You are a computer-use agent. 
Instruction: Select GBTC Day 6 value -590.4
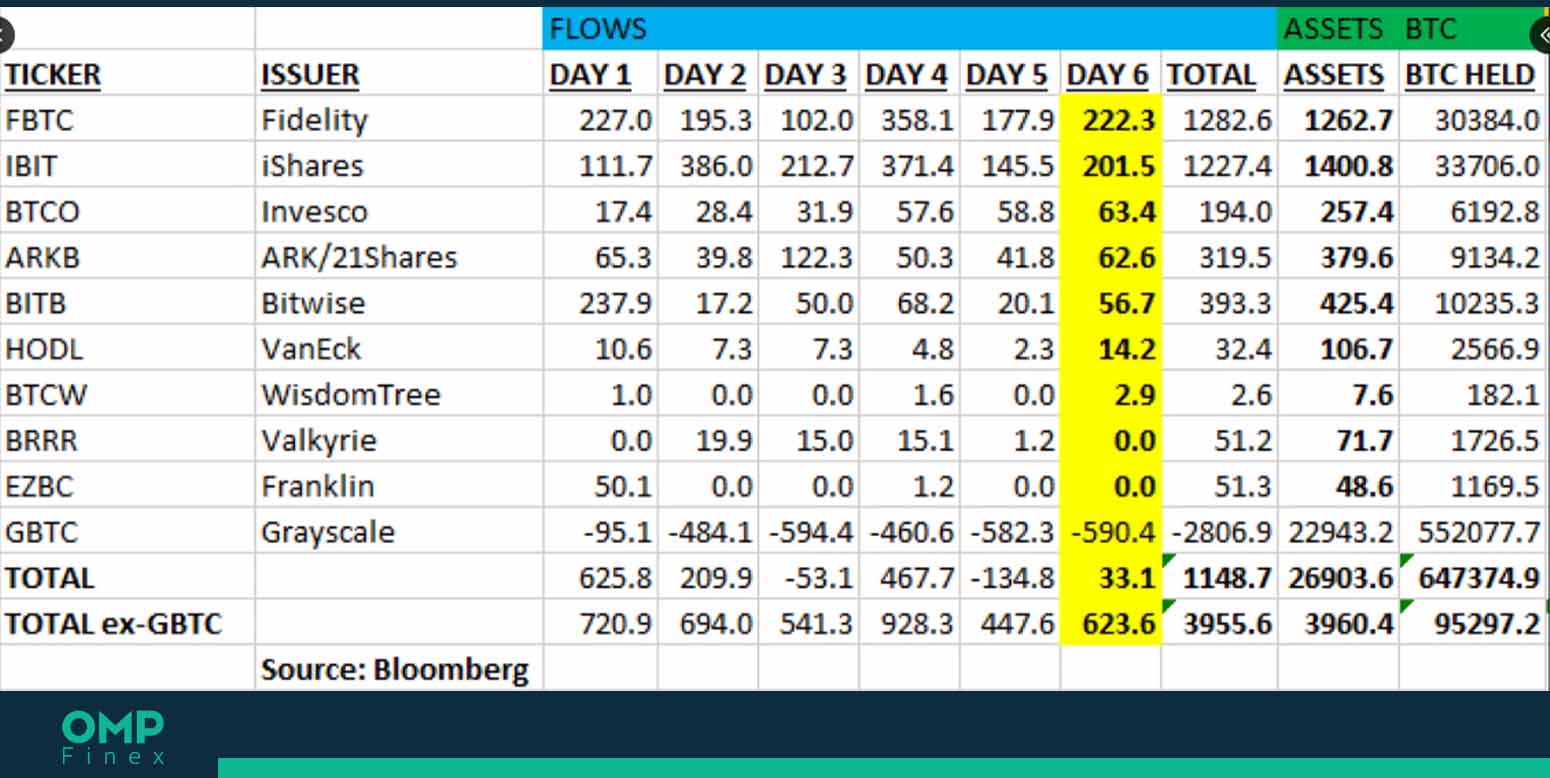1111,532
